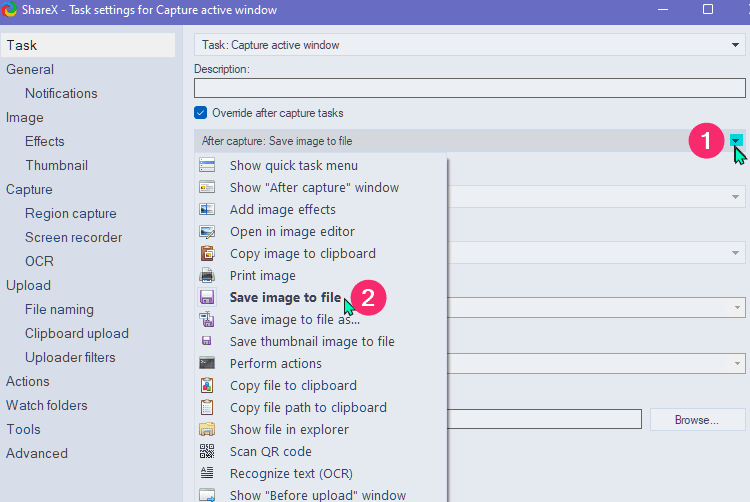Select Copy file to clipboard entry

321,385
